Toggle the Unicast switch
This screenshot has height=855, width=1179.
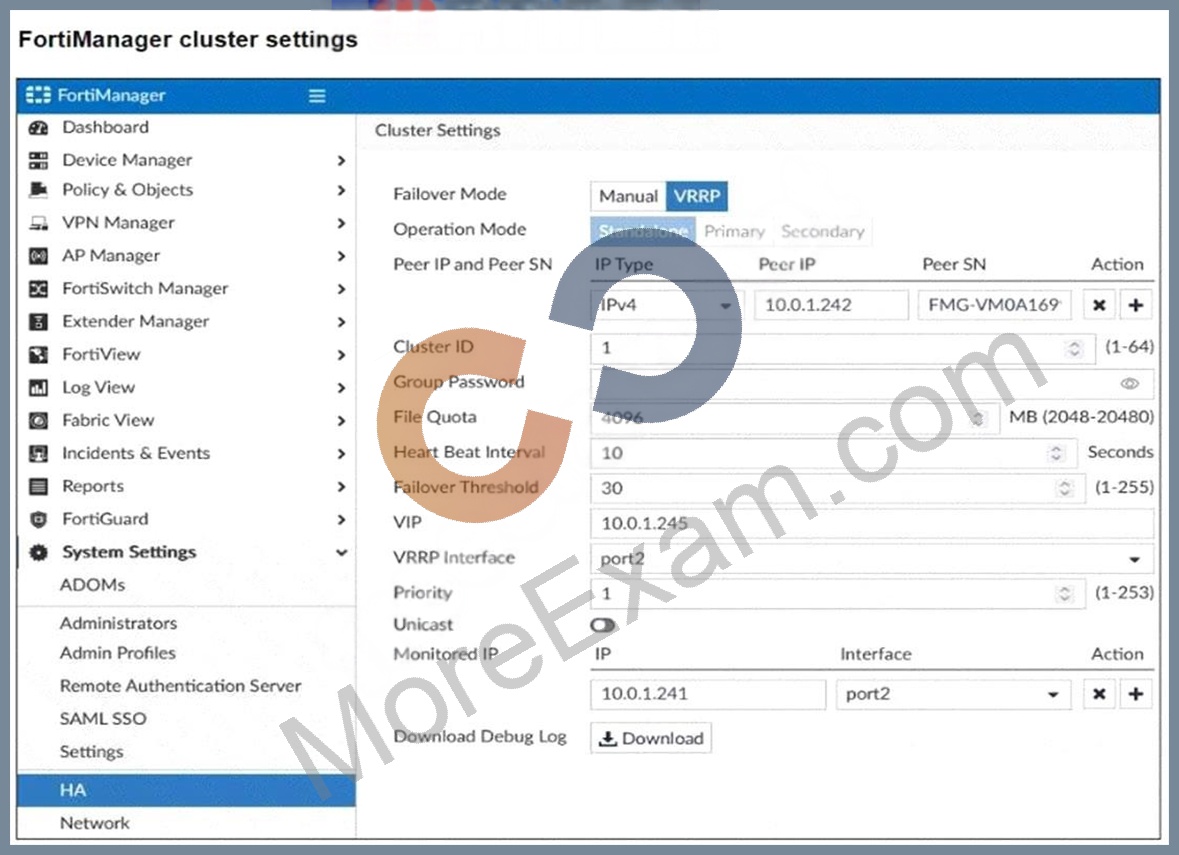point(603,625)
